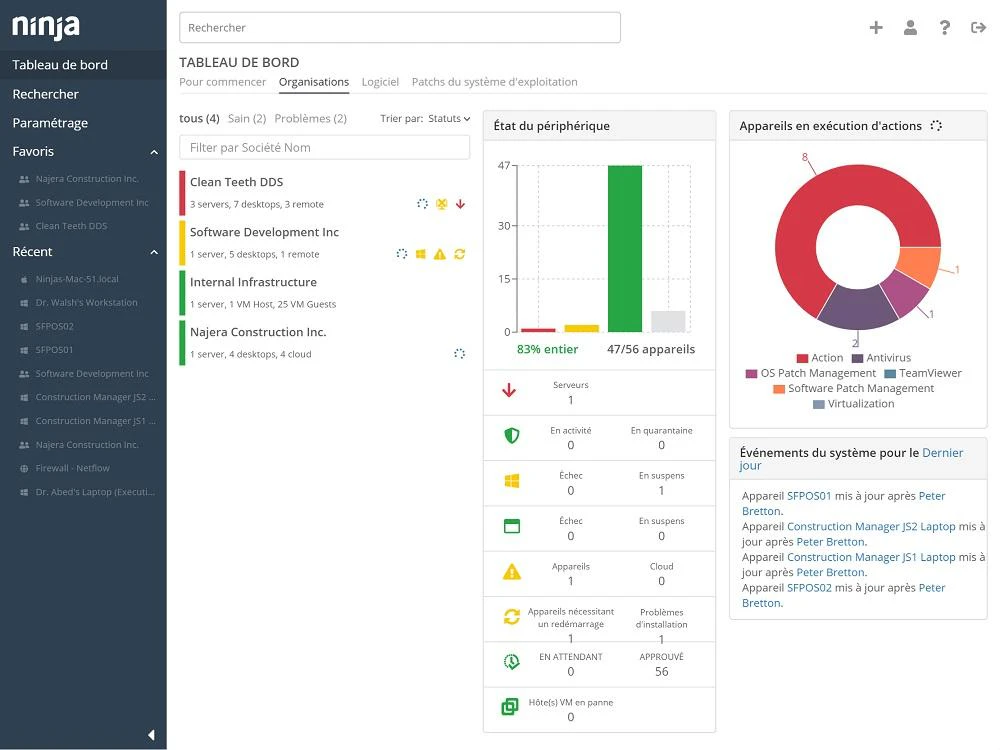1000x750 pixels.
Task: Open Construction Manager JS2 Laptop event link
Action: click(x=871, y=526)
